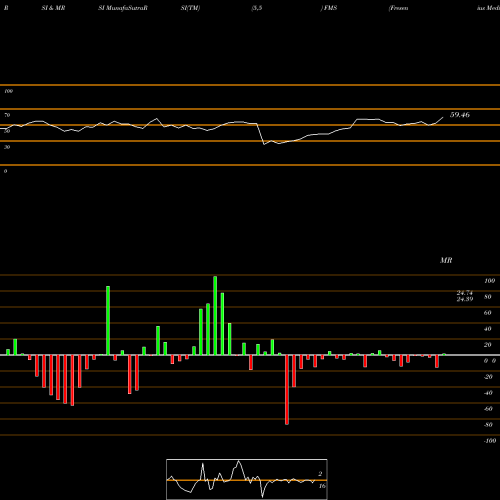Screen dimensions: 500x500
Task: Click the MR axis label -40
Action: point(488,393)
